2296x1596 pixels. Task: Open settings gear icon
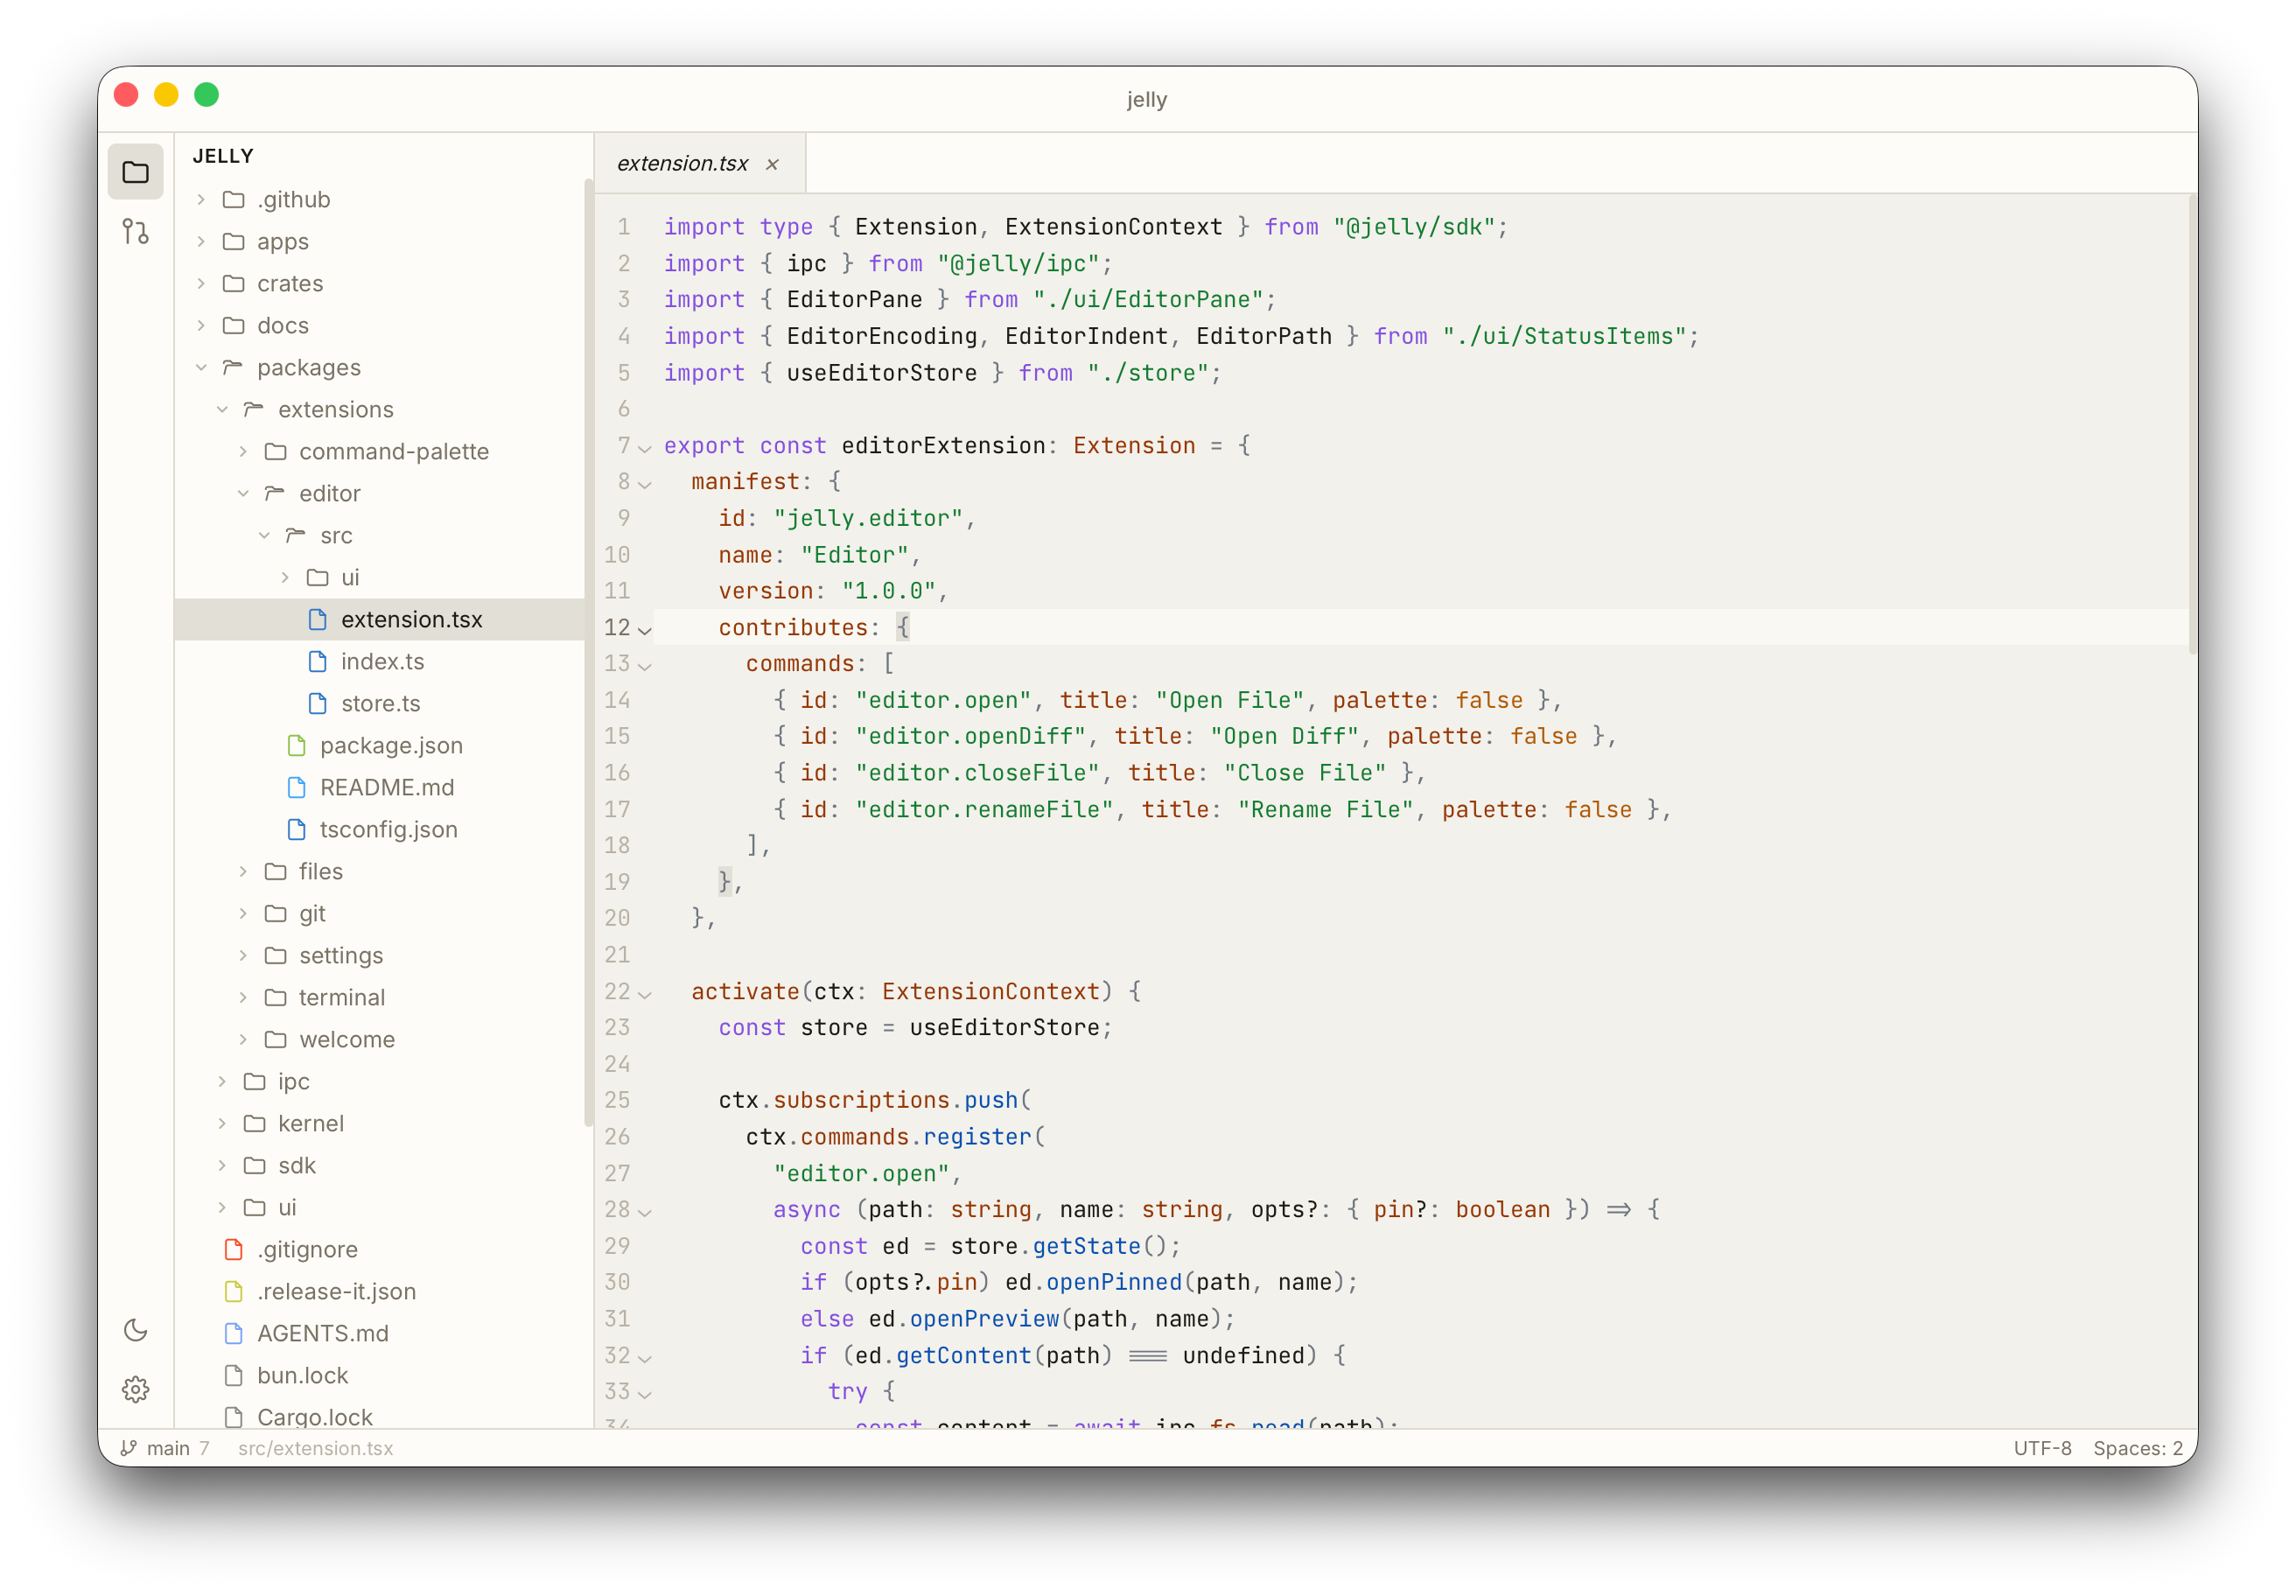tap(136, 1389)
